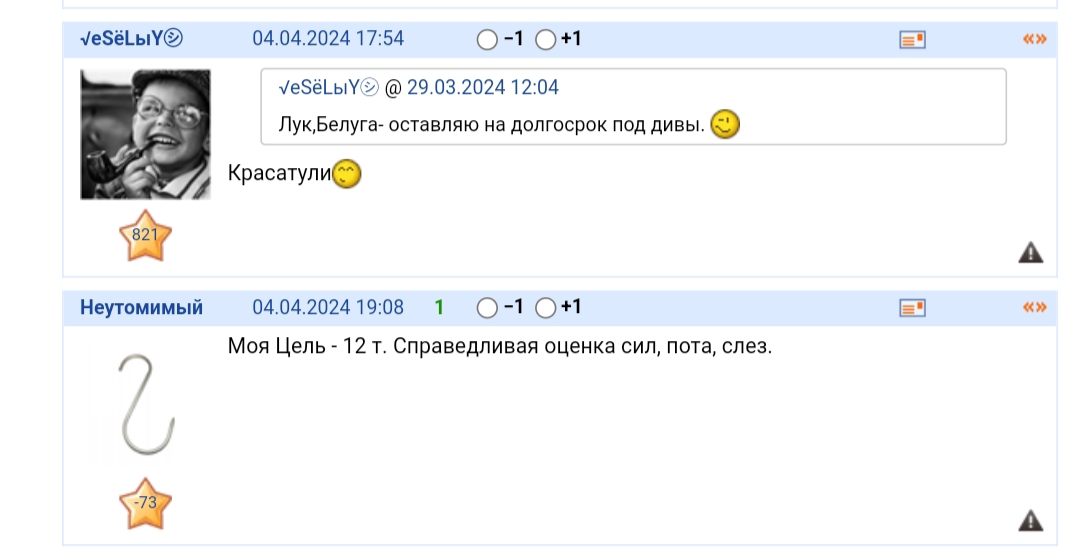Select the -1 radio on √eSёLыY's post
Viewport: 1080px width, 549px height.
[x=487, y=40]
